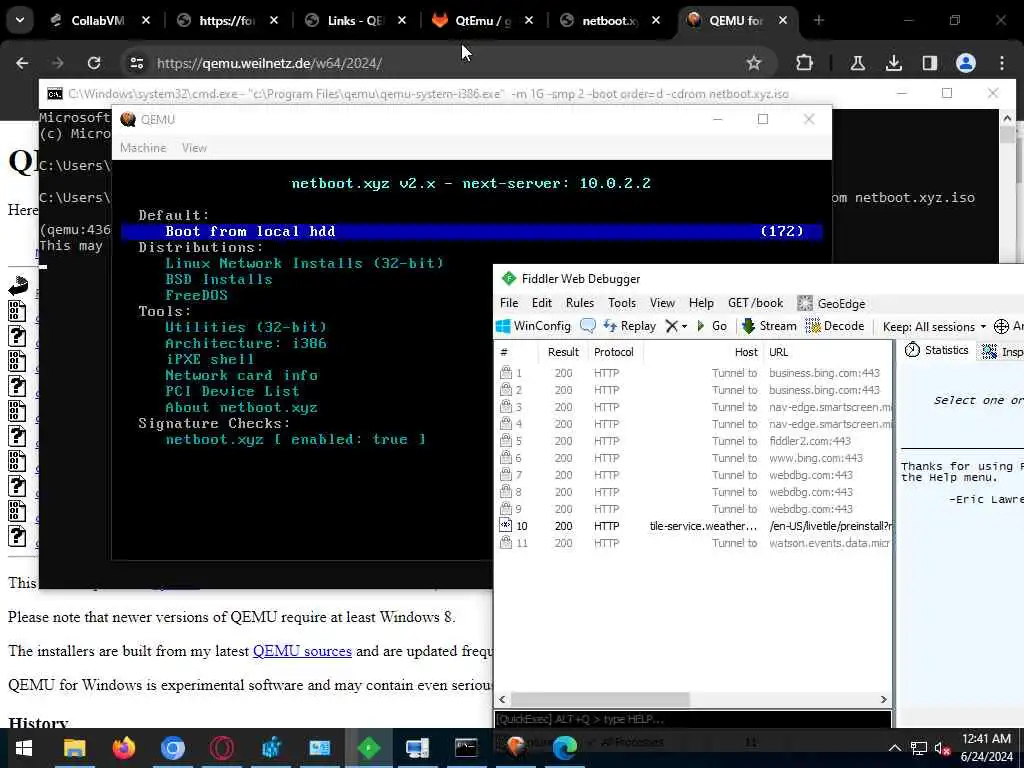Sort sessions by Protocol column
The image size is (1024, 768).
(613, 352)
